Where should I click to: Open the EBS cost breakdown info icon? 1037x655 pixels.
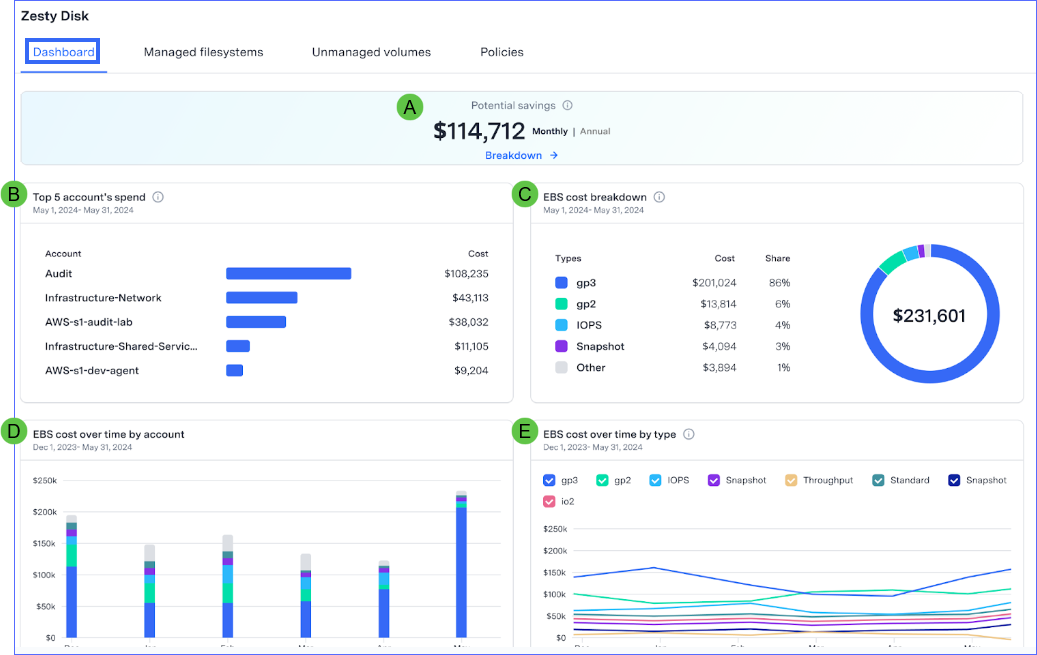click(659, 197)
